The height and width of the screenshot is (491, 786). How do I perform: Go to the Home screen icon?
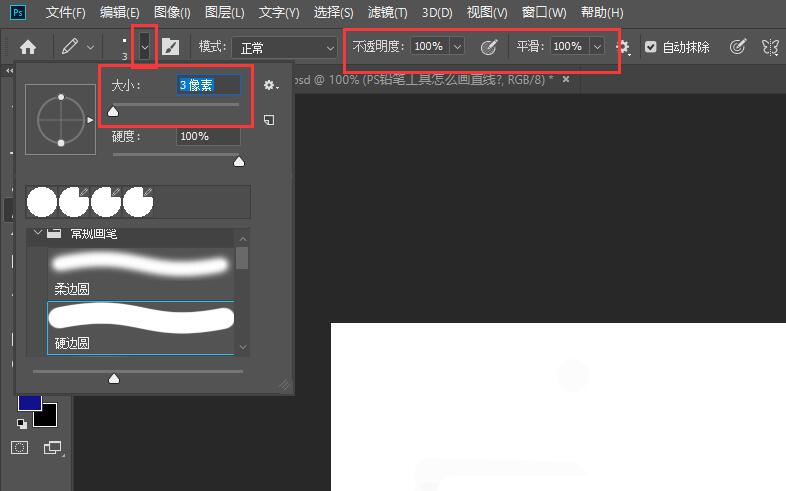tap(28, 47)
